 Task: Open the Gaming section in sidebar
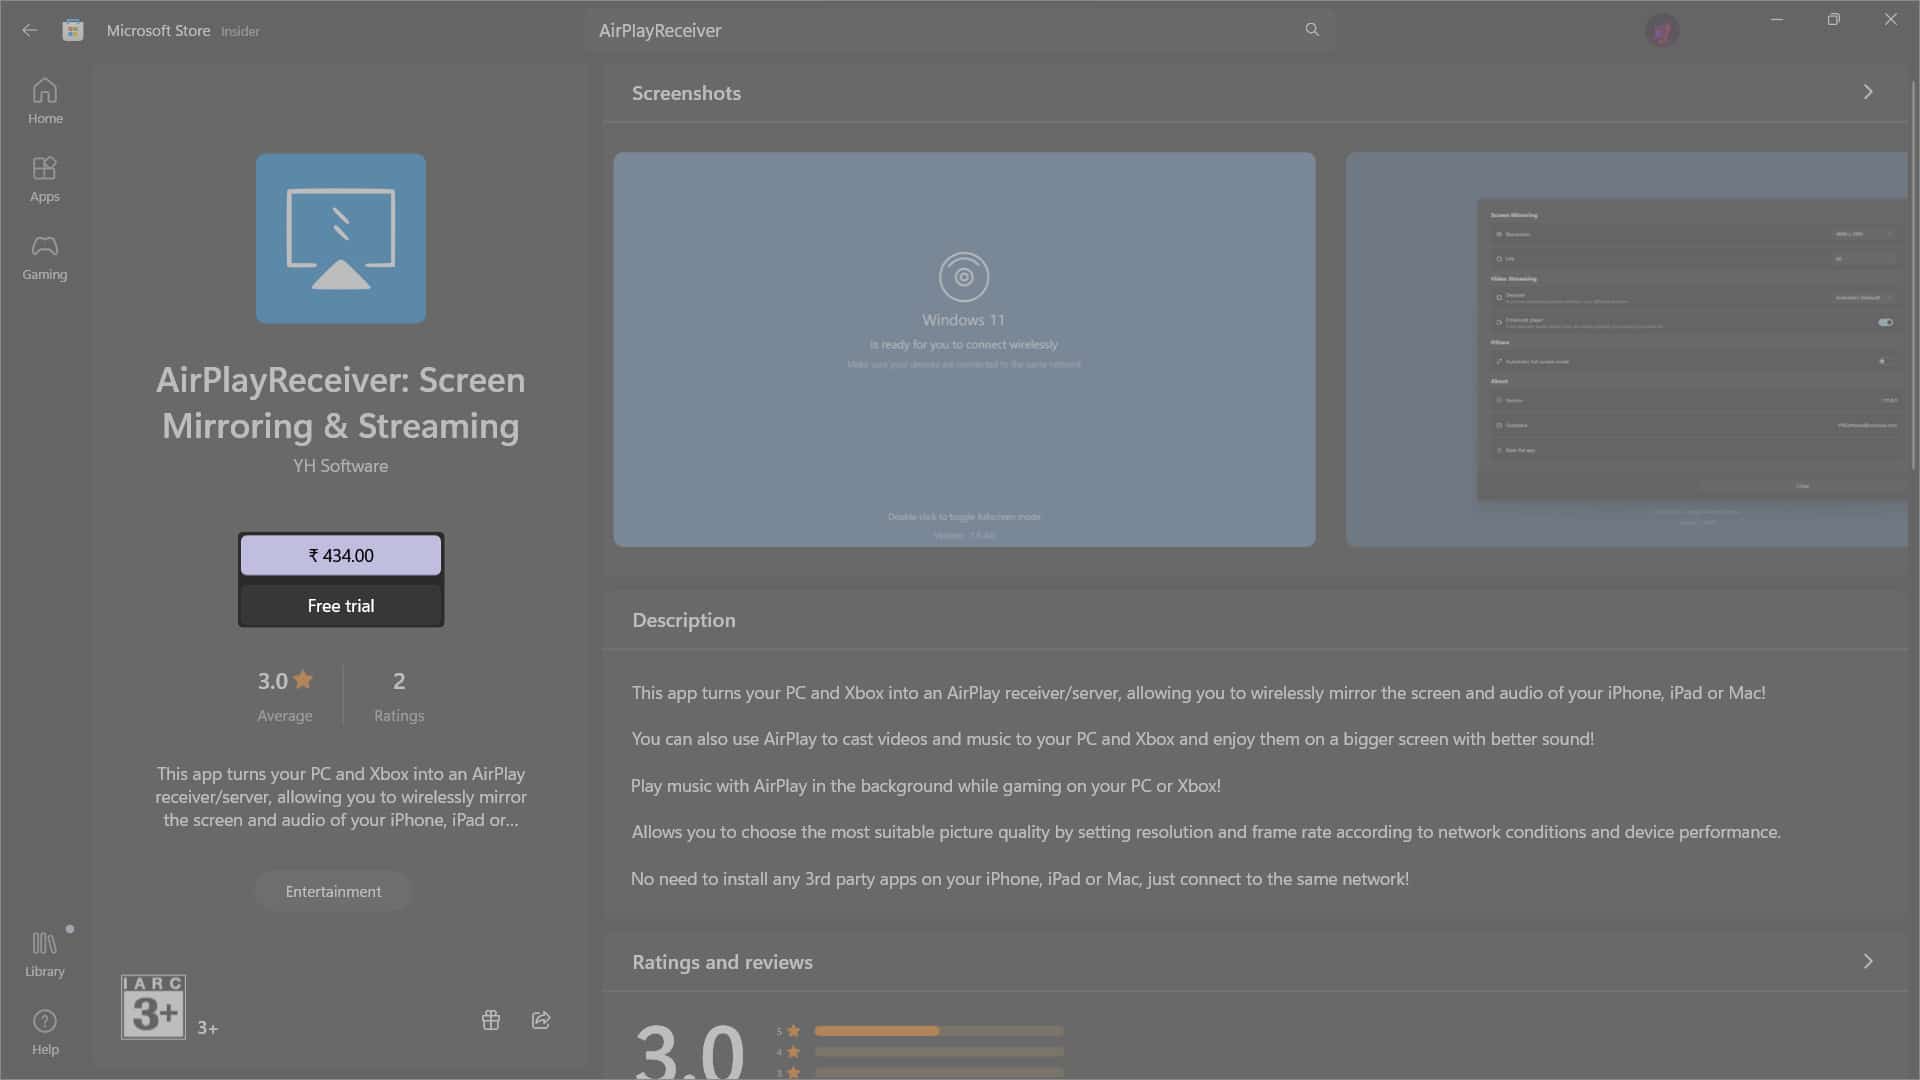click(45, 257)
